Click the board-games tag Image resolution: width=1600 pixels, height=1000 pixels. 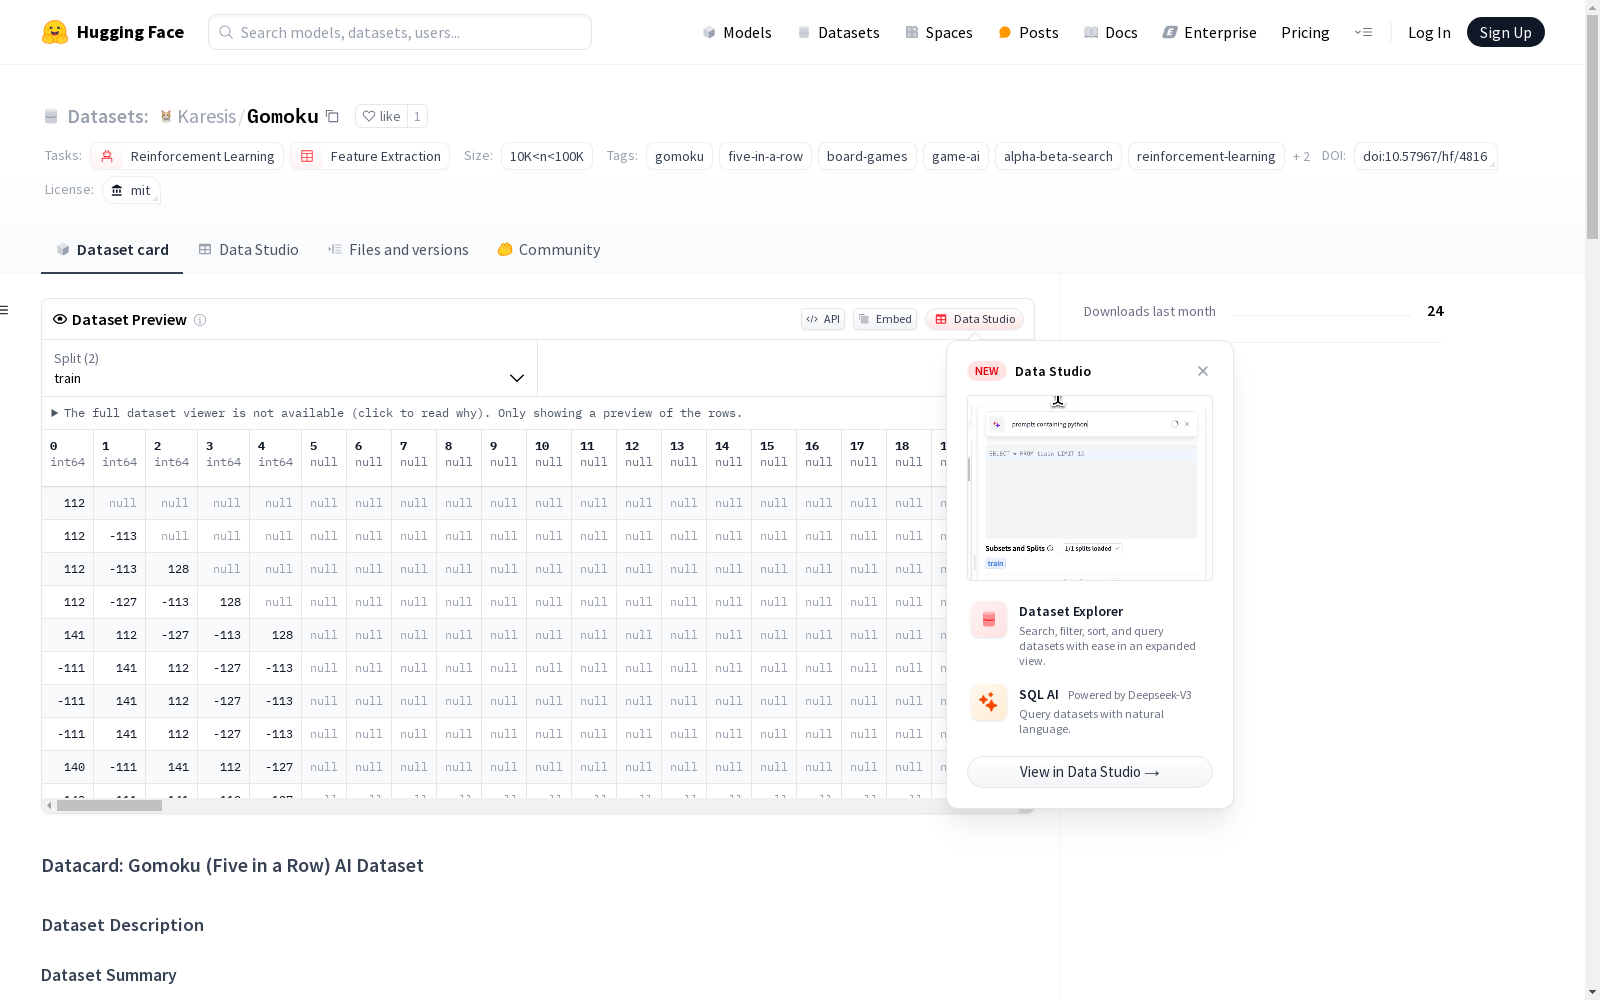coord(867,156)
